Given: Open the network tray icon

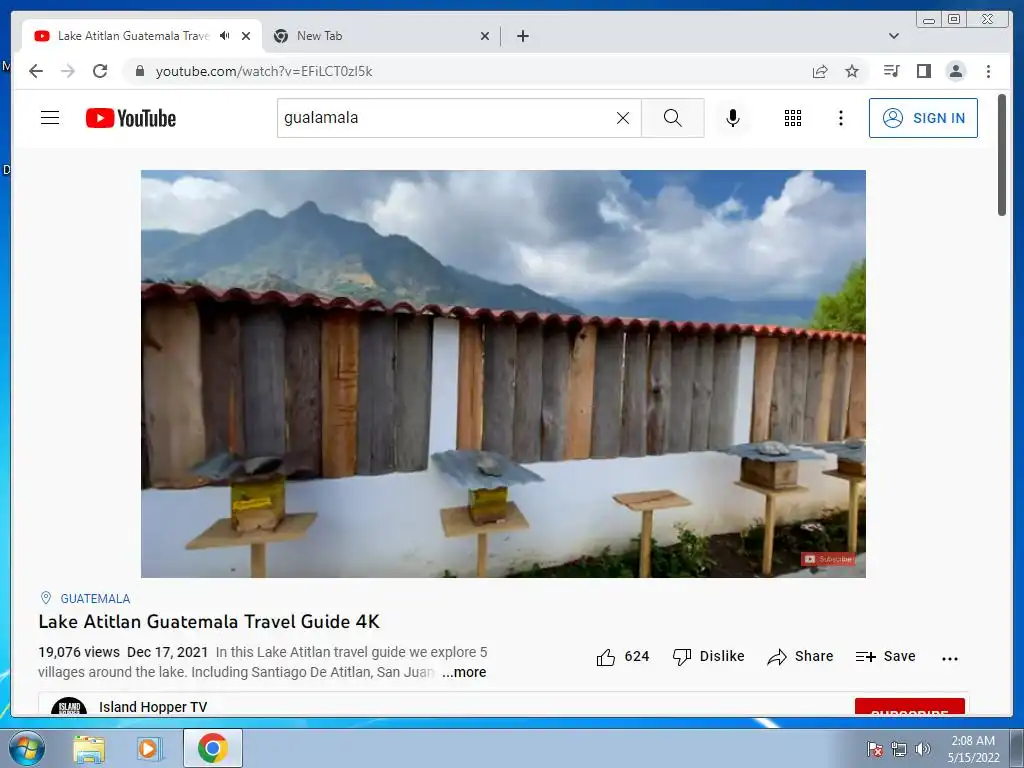Looking at the screenshot, I should [899, 749].
